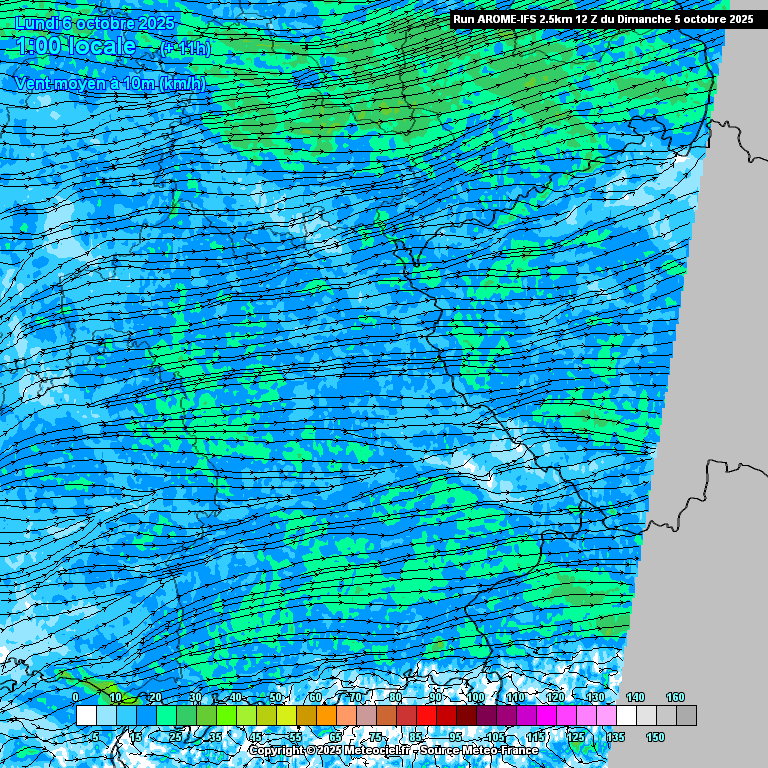Click the '0' label above the legend
Screen dimensions: 768x768
76,697
